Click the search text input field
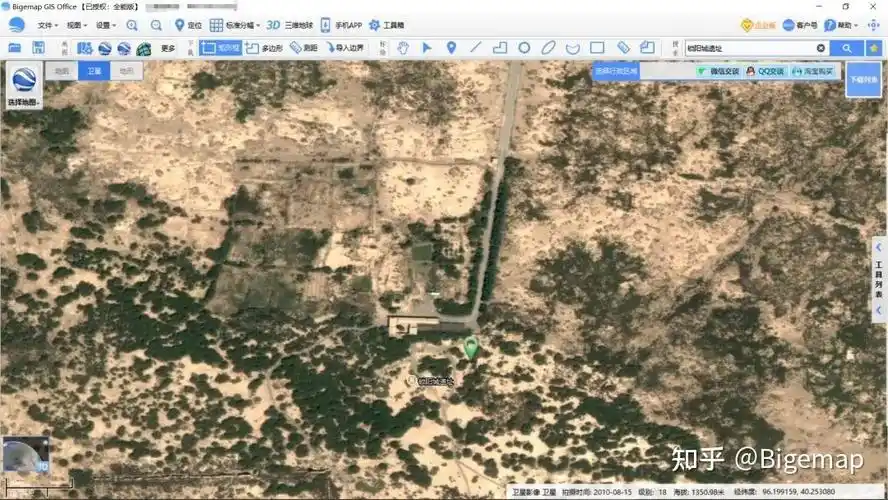This screenshot has height=500, width=888. (748, 47)
